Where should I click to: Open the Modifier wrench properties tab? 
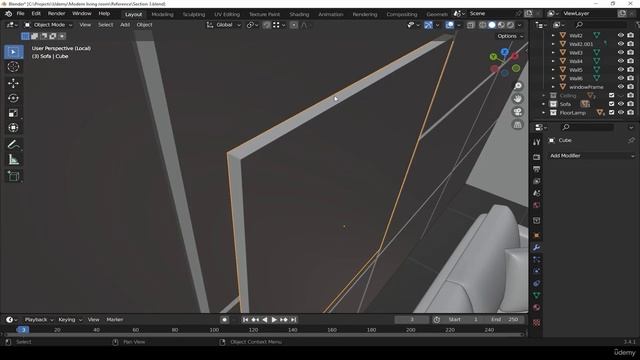pyautogui.click(x=537, y=247)
